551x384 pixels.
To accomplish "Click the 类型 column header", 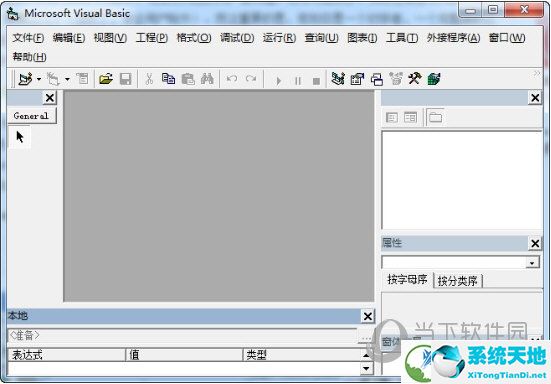I will (302, 355).
